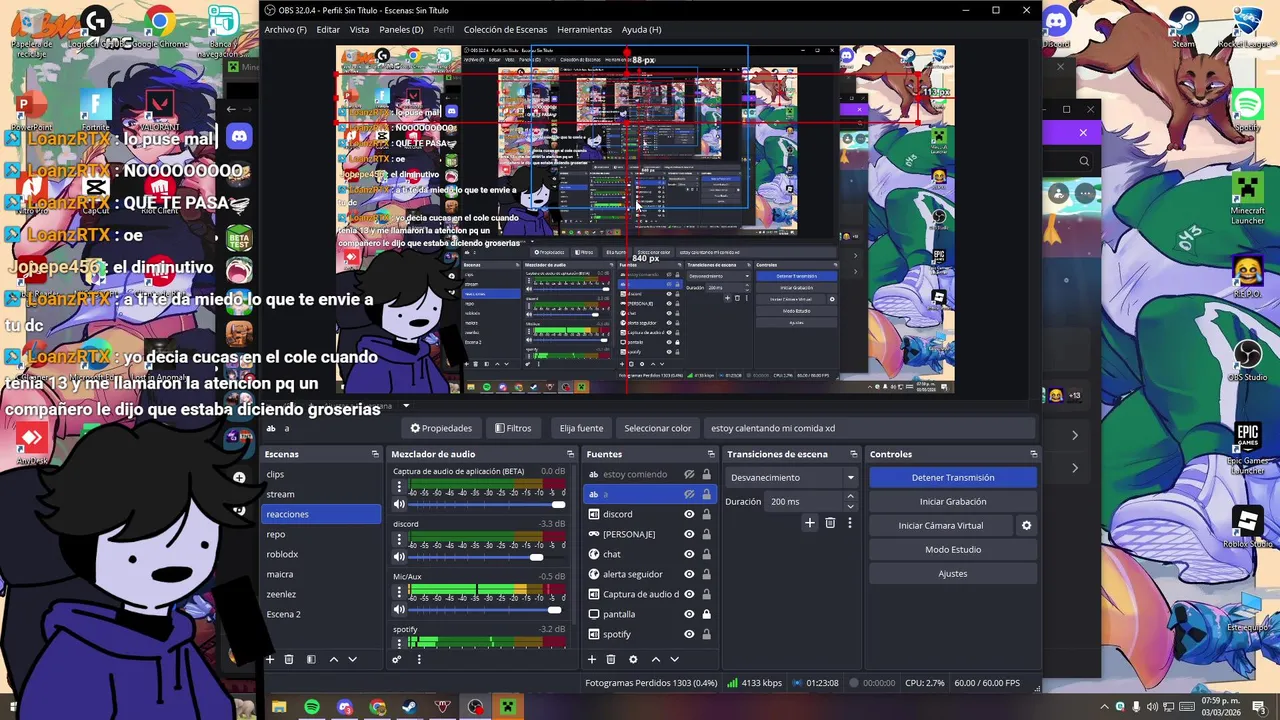This screenshot has height=720, width=1280.
Task: Move the selected source up in Fuentes
Action: (x=656, y=659)
